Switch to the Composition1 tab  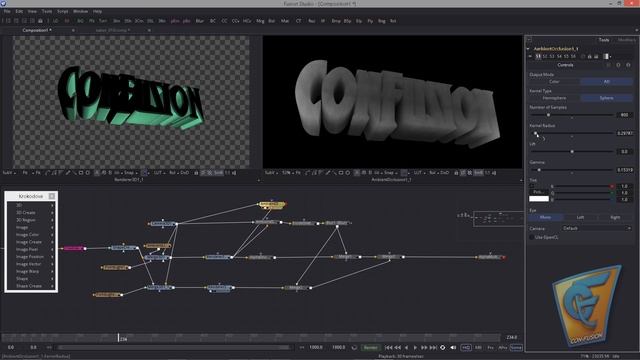[37, 30]
